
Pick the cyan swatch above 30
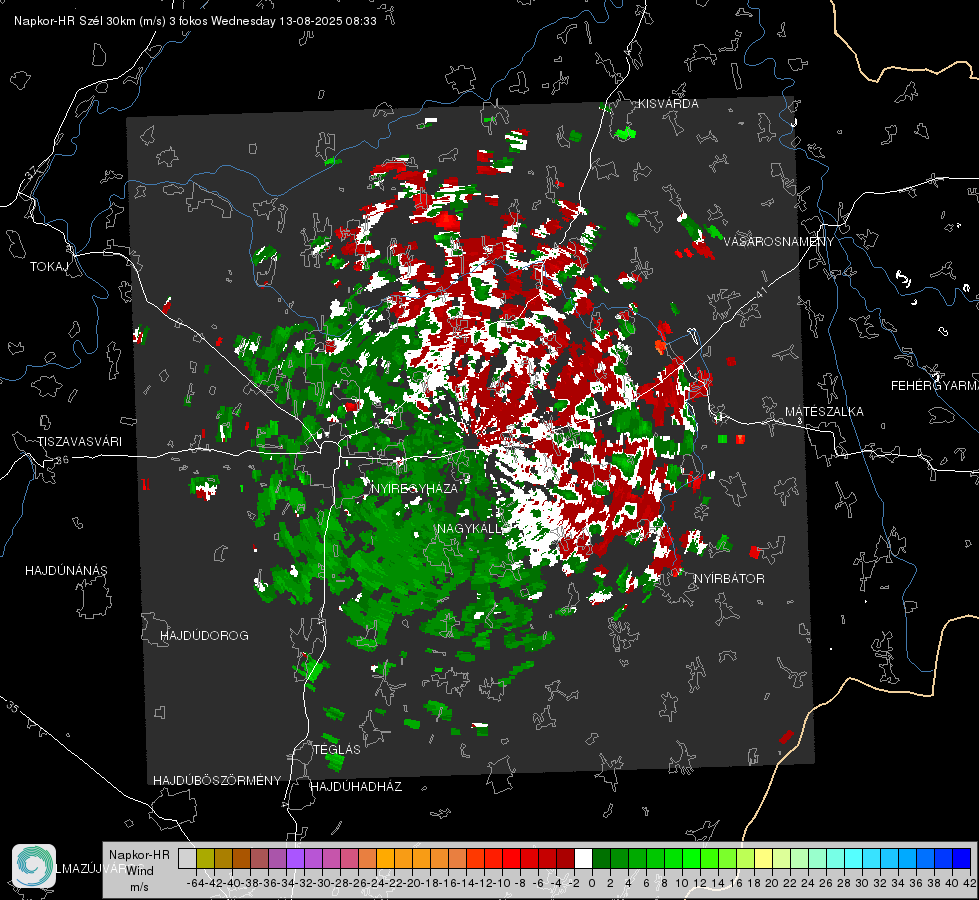pyautogui.click(x=872, y=858)
